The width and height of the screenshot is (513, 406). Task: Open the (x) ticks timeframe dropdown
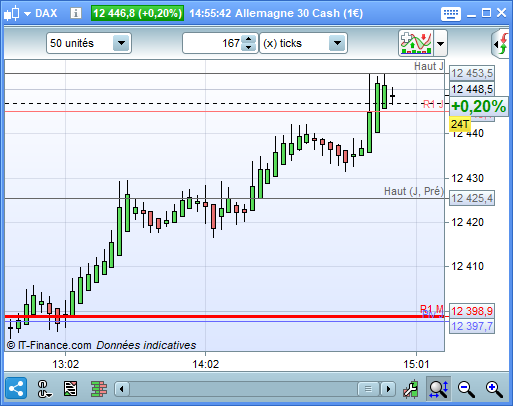303,43
